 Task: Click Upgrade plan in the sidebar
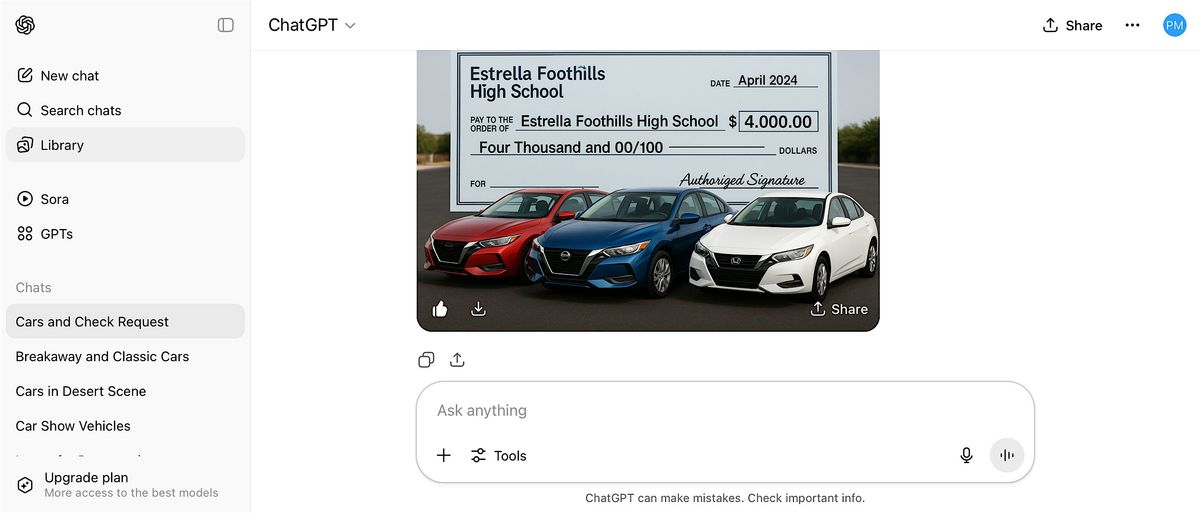125,485
